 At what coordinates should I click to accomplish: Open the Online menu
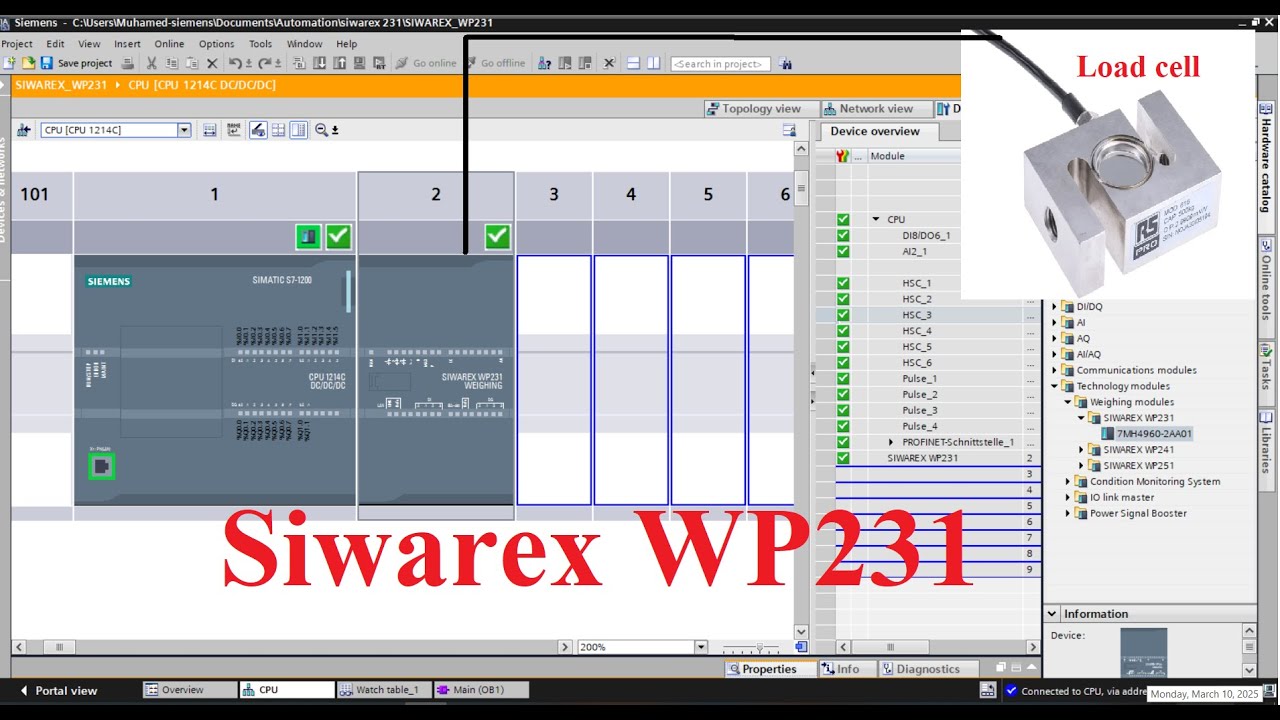pyautogui.click(x=169, y=44)
